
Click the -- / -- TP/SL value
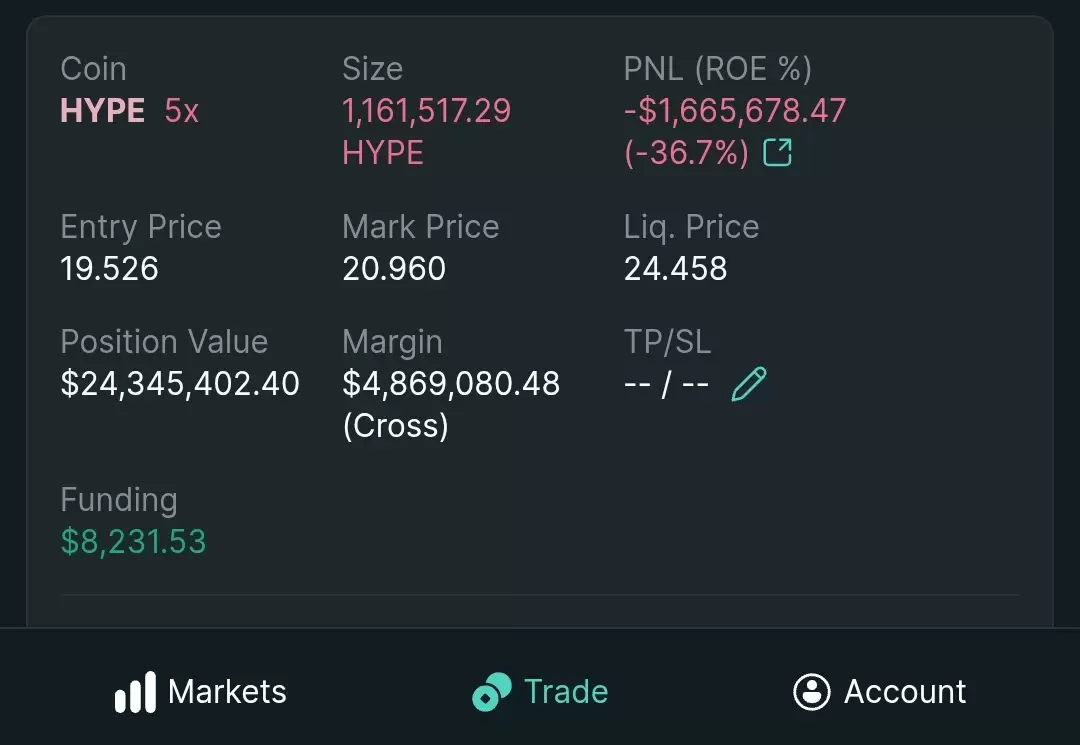(x=667, y=384)
